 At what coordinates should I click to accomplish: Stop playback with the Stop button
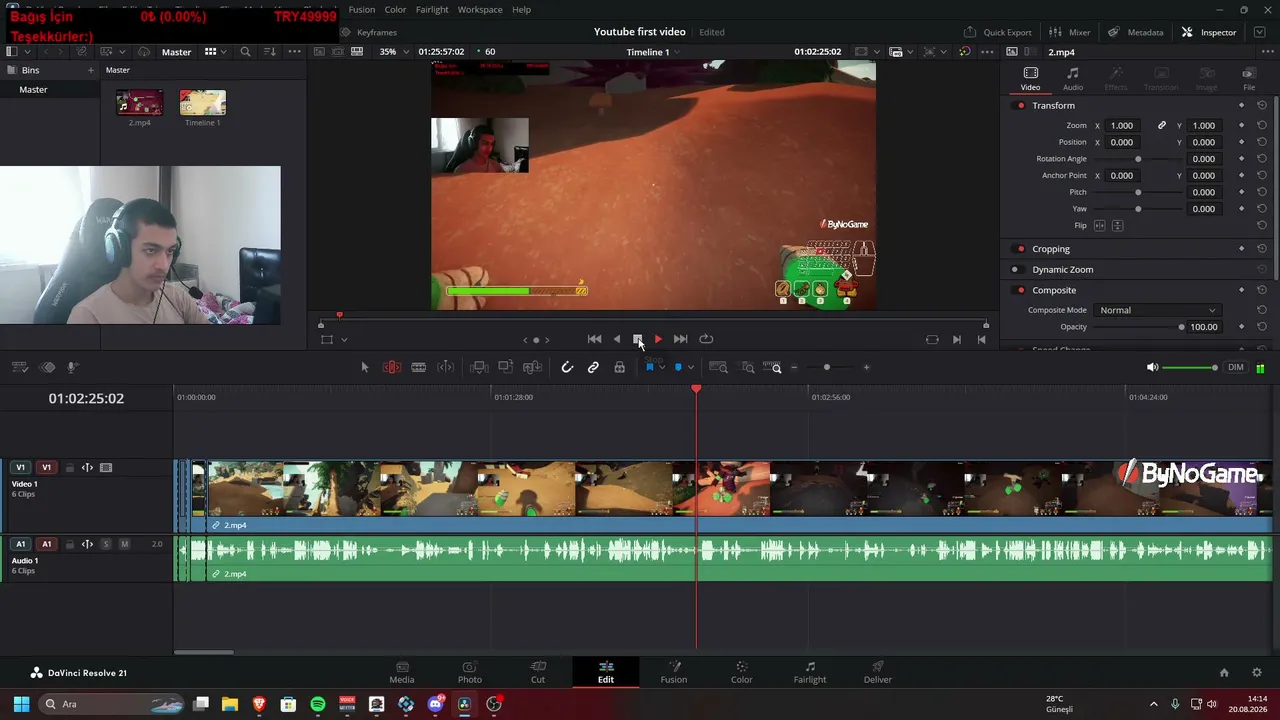click(637, 340)
